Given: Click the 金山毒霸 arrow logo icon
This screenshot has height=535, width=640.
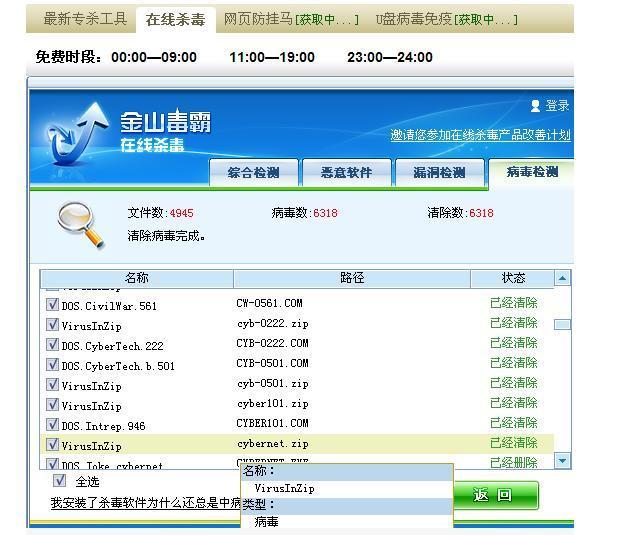Looking at the screenshot, I should (x=78, y=135).
